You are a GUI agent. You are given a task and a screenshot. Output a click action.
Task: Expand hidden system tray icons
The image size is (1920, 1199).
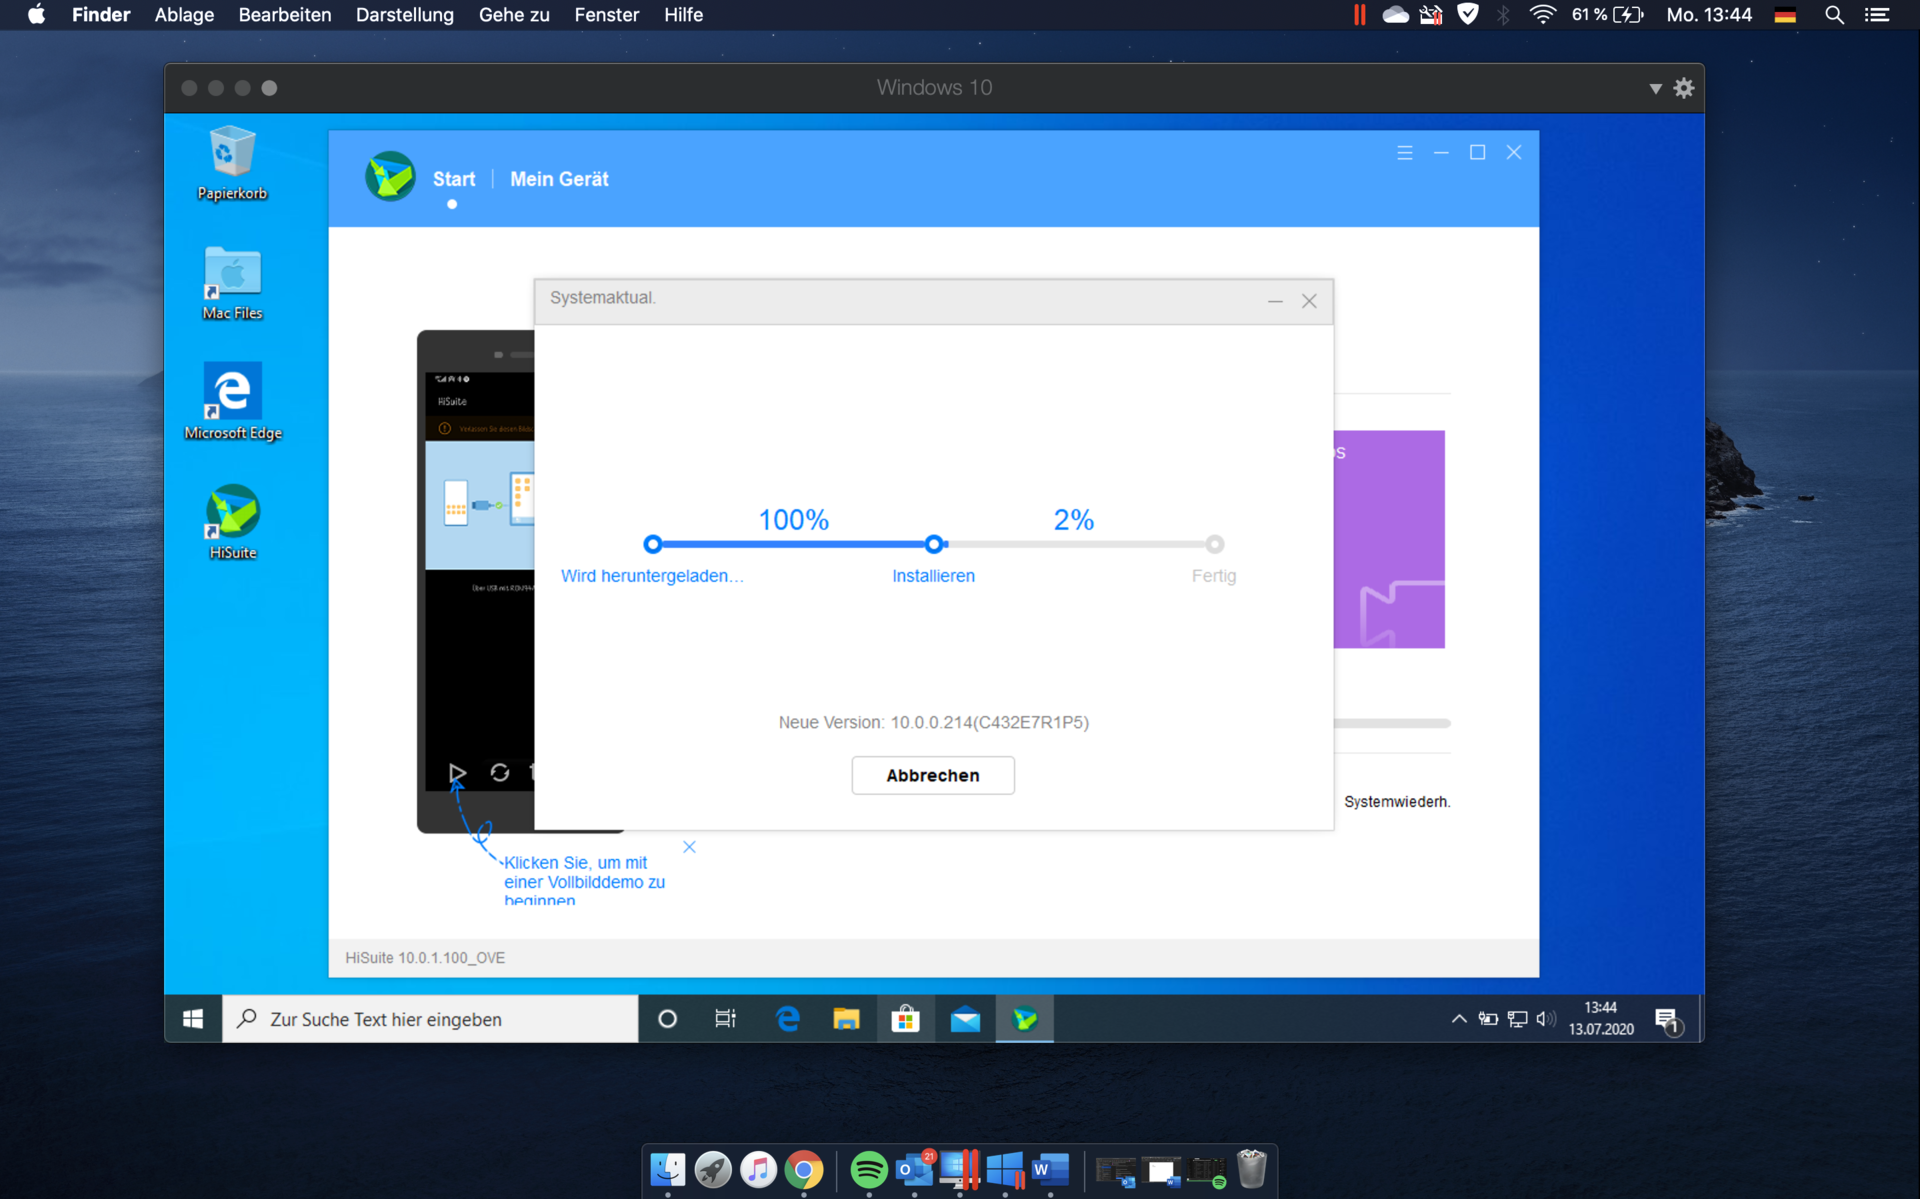click(1459, 1019)
